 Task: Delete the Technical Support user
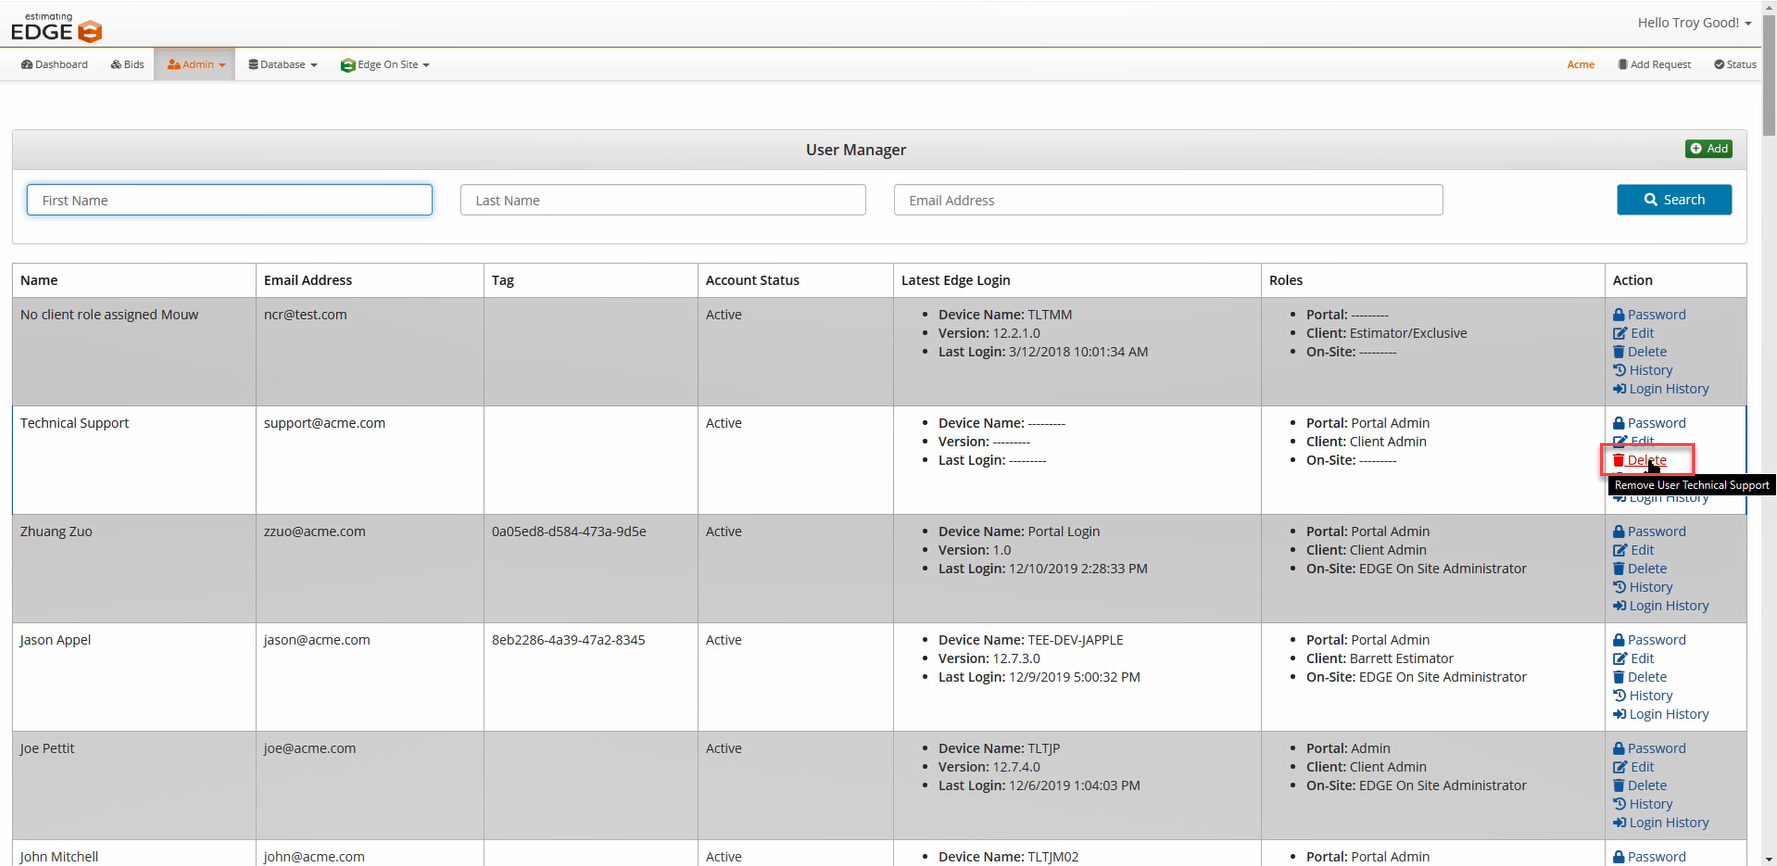(1639, 460)
